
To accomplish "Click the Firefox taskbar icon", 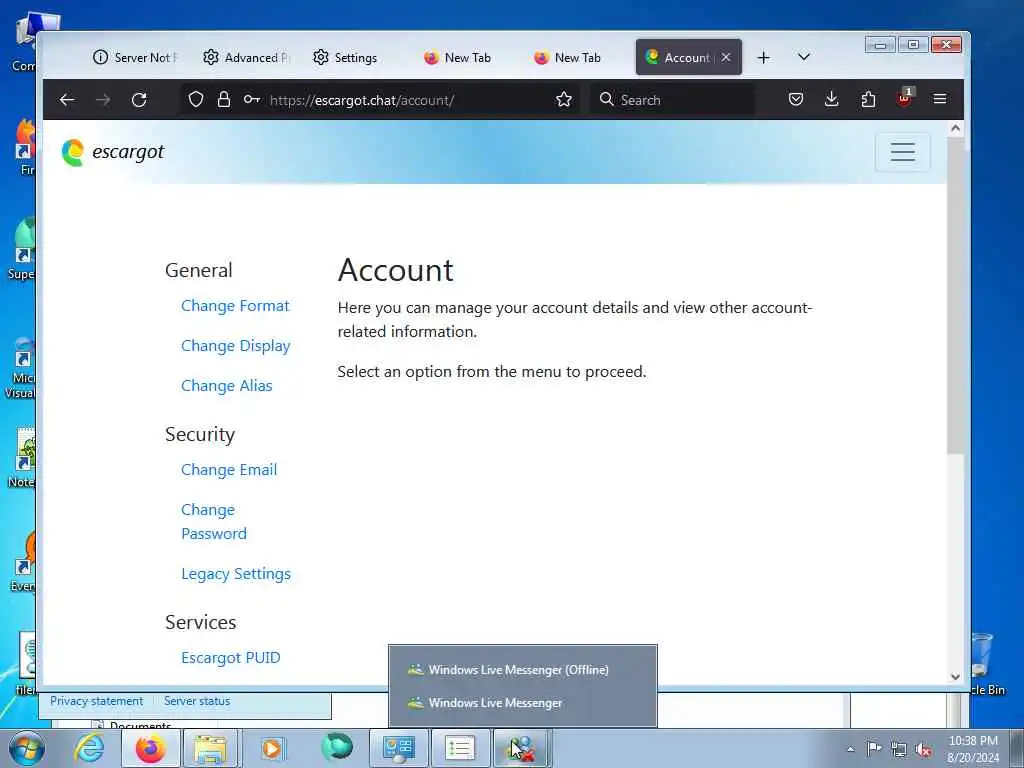I will coord(150,748).
